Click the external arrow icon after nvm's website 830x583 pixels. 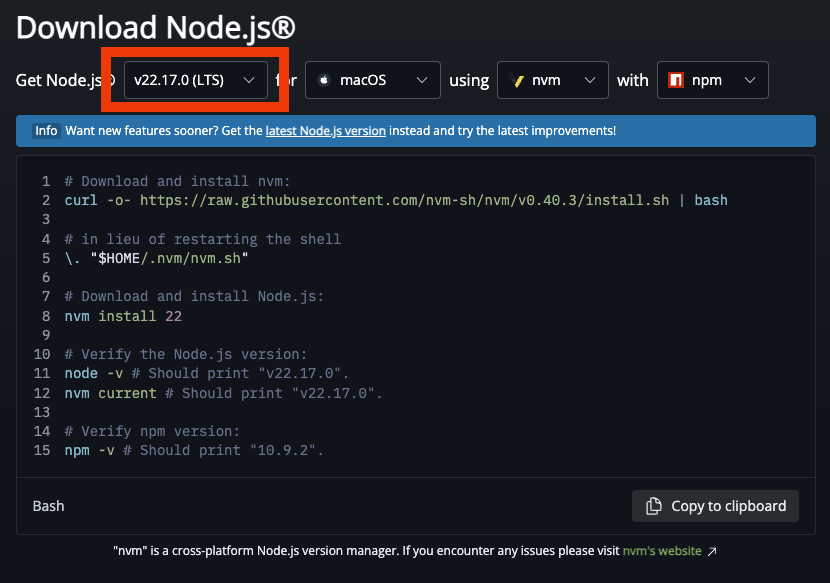[x=712, y=551]
